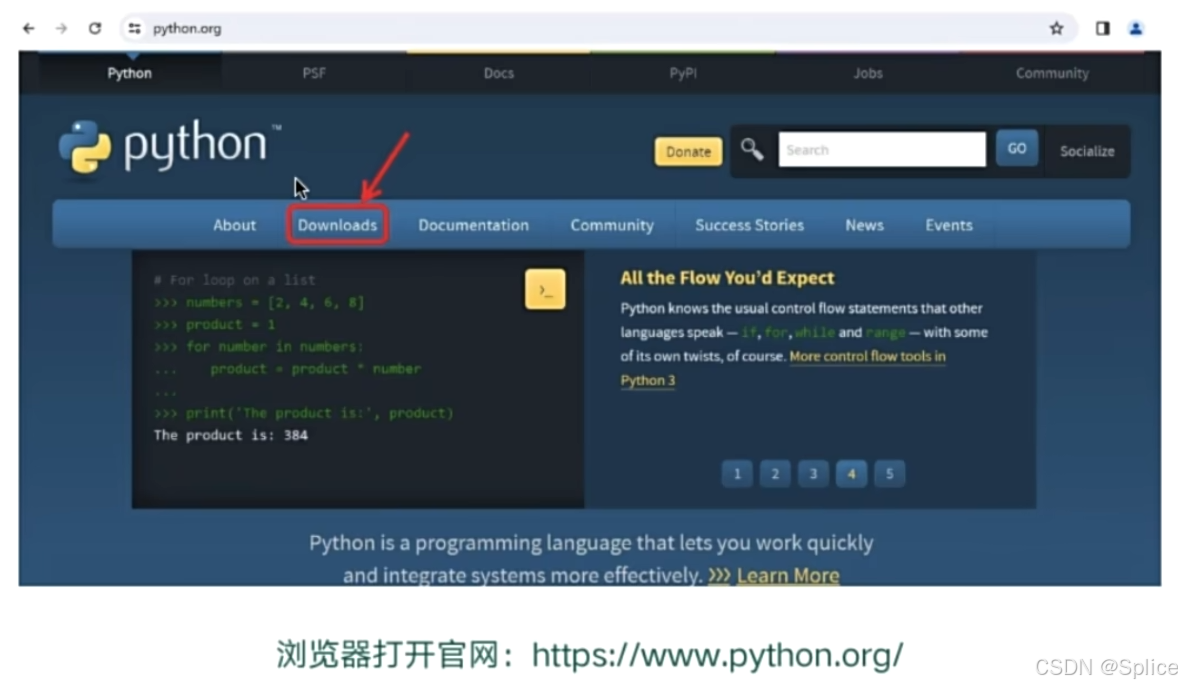Click the browser back arrow icon
1182x687 pixels.
pyautogui.click(x=27, y=28)
